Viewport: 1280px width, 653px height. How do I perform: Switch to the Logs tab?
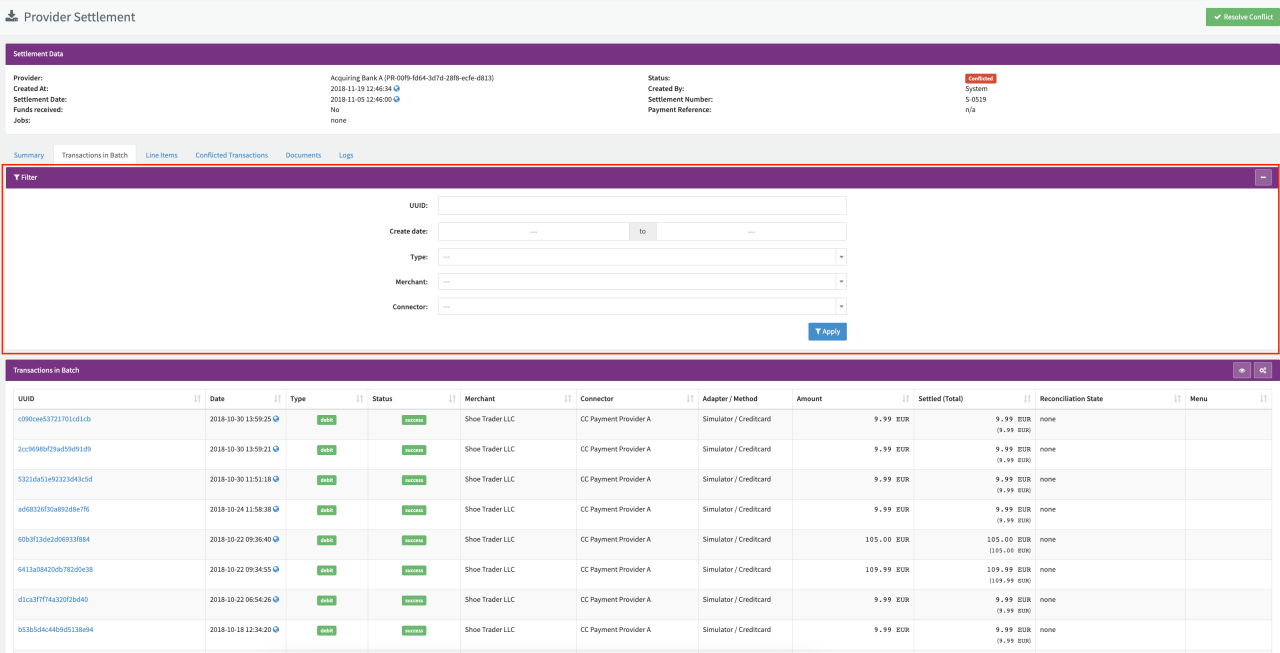pyautogui.click(x=345, y=155)
